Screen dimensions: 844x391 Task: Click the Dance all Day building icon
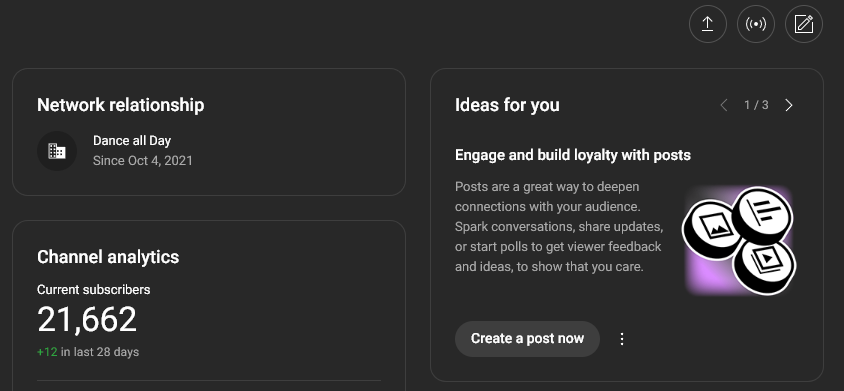click(57, 151)
